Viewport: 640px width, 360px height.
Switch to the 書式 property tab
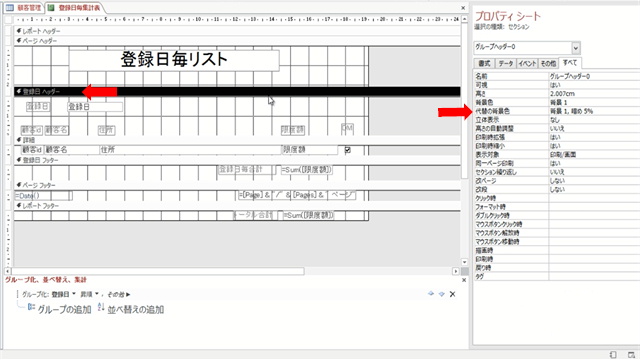point(484,63)
